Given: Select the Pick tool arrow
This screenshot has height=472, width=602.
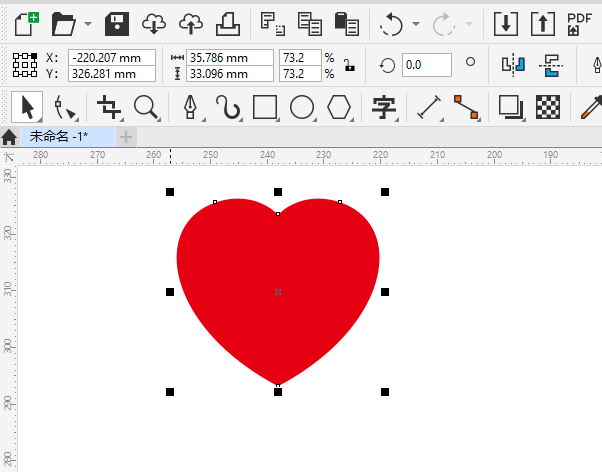Looking at the screenshot, I should click(x=29, y=106).
